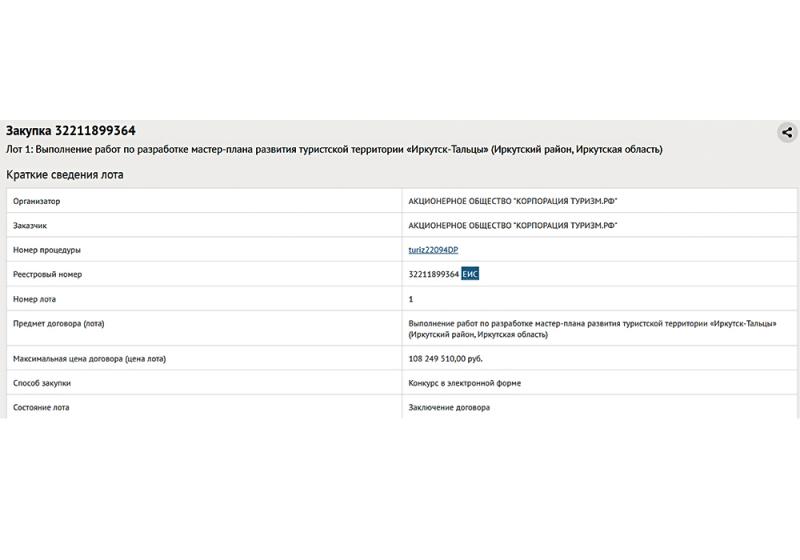This screenshot has width=800, height=560.
Task: Click the contract subject description in the table
Action: (590, 329)
